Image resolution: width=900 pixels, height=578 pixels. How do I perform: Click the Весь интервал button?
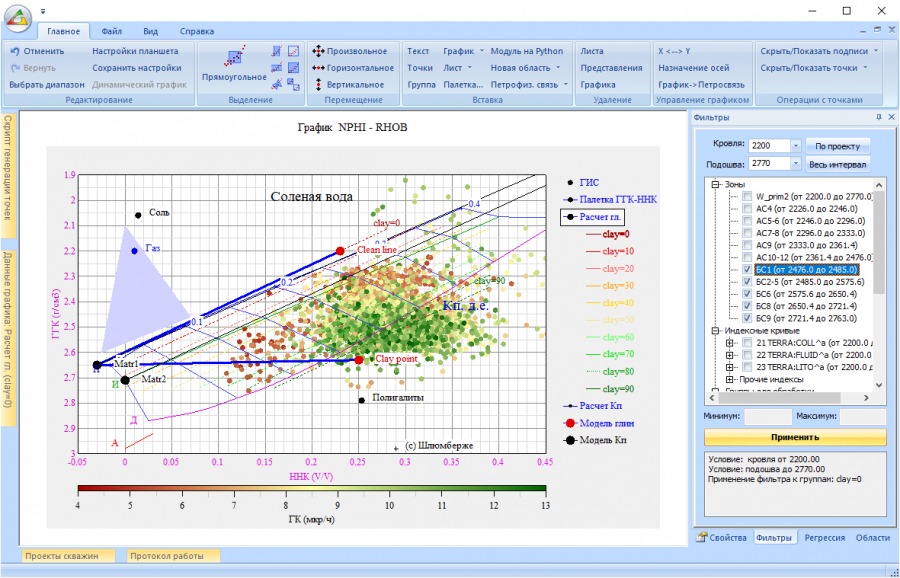pyautogui.click(x=837, y=164)
